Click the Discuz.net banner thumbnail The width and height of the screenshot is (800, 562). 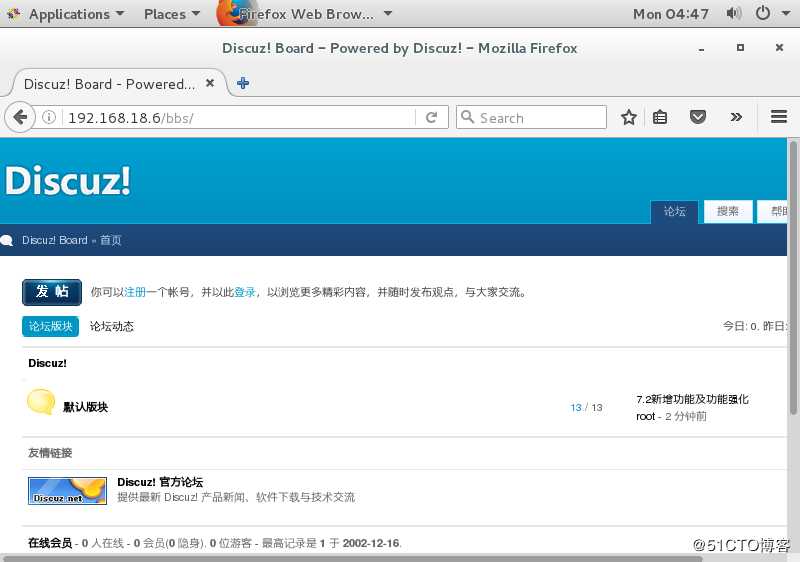[x=67, y=491]
